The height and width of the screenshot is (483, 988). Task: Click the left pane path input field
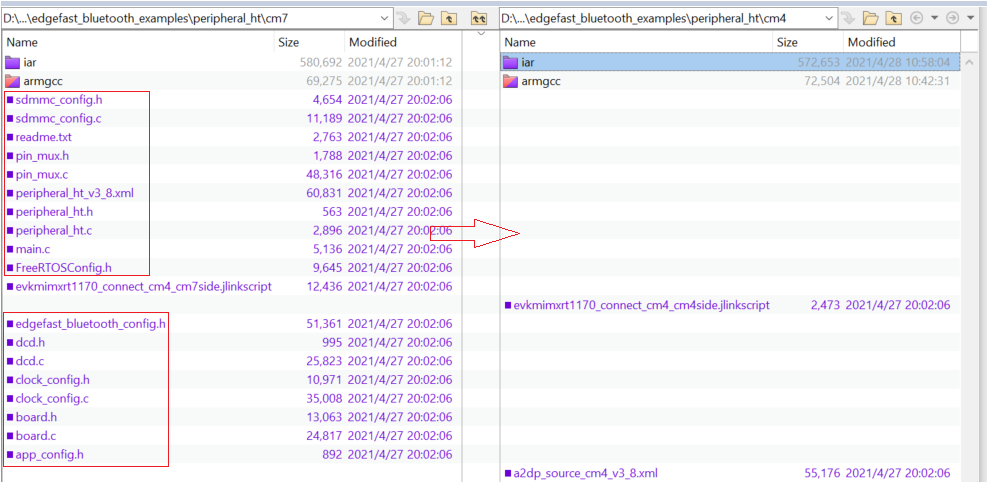click(x=190, y=18)
